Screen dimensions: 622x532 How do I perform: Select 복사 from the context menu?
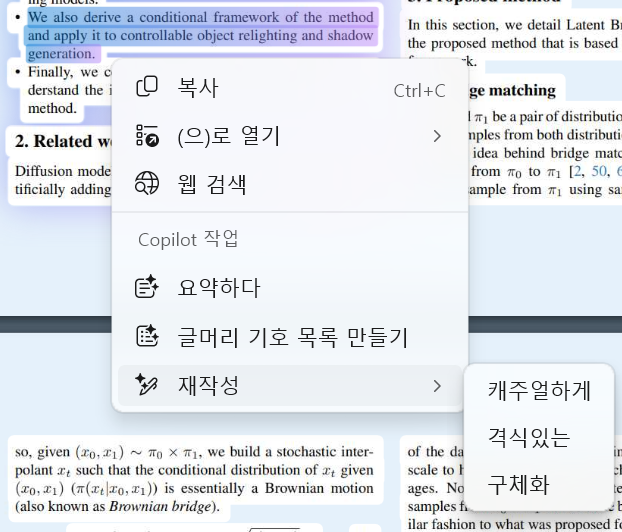coord(290,87)
